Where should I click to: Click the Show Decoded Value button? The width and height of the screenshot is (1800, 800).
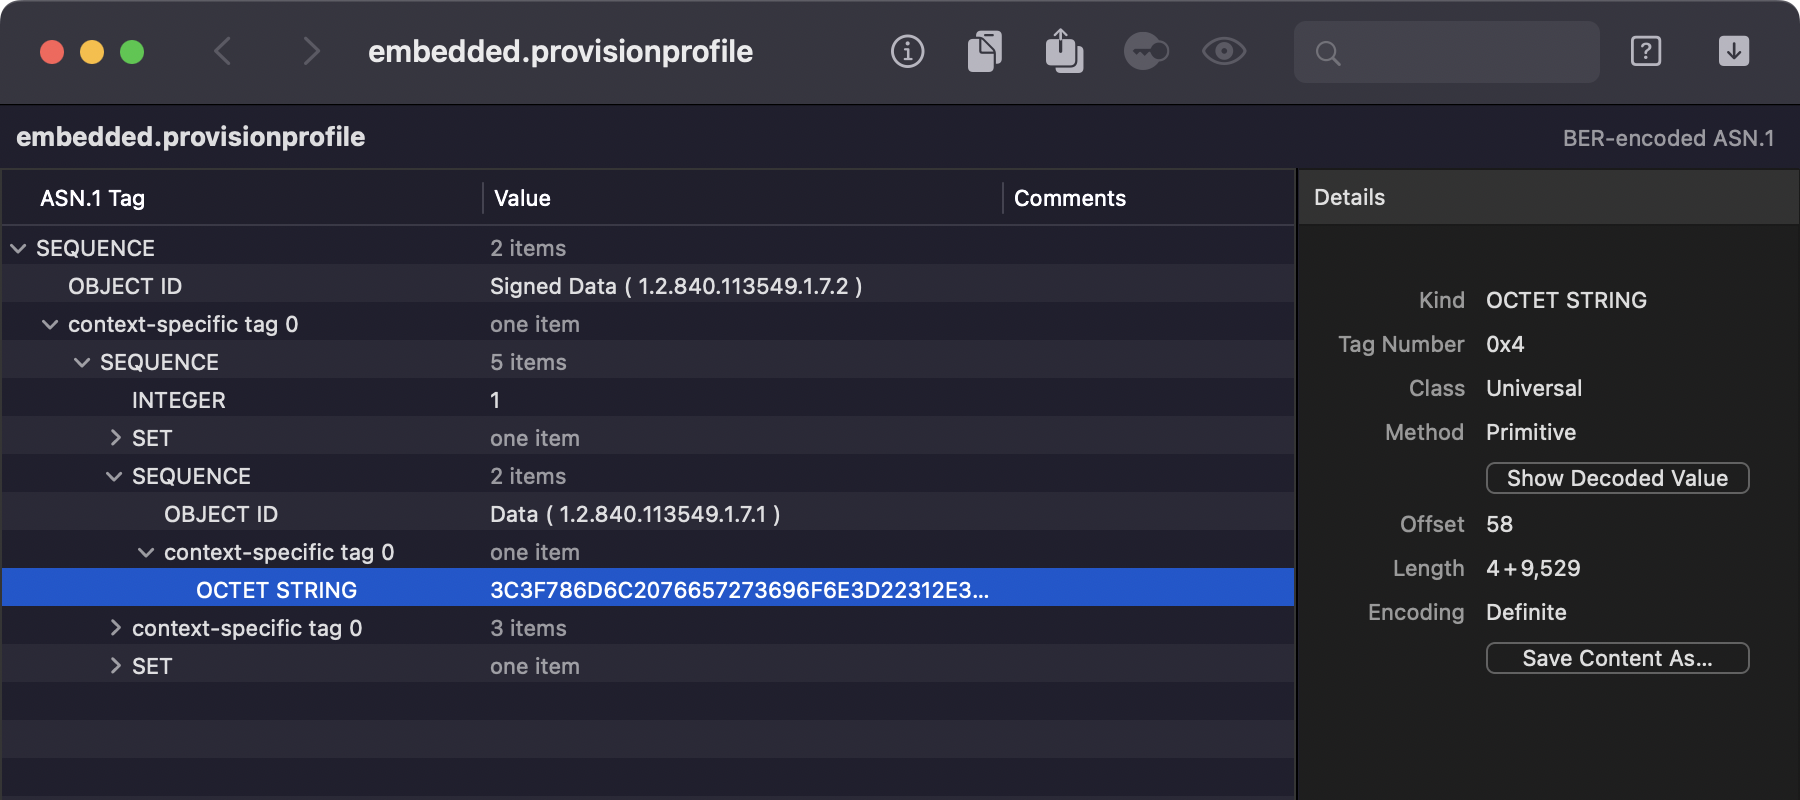pos(1617,478)
